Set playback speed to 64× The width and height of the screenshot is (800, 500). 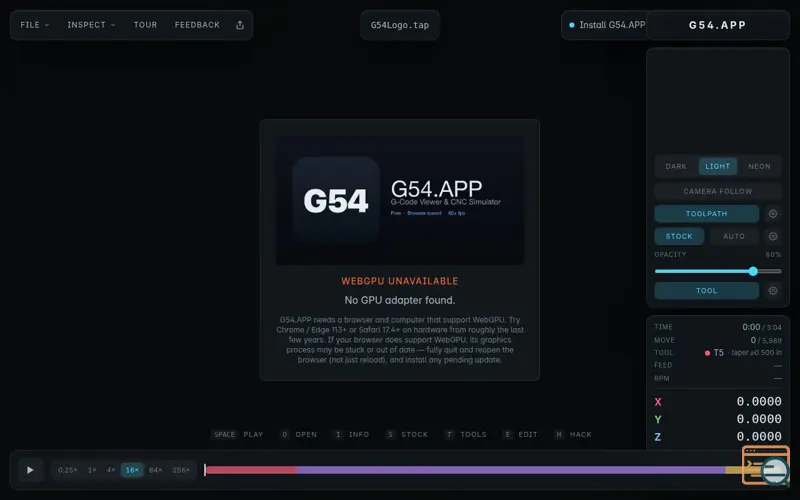point(156,470)
